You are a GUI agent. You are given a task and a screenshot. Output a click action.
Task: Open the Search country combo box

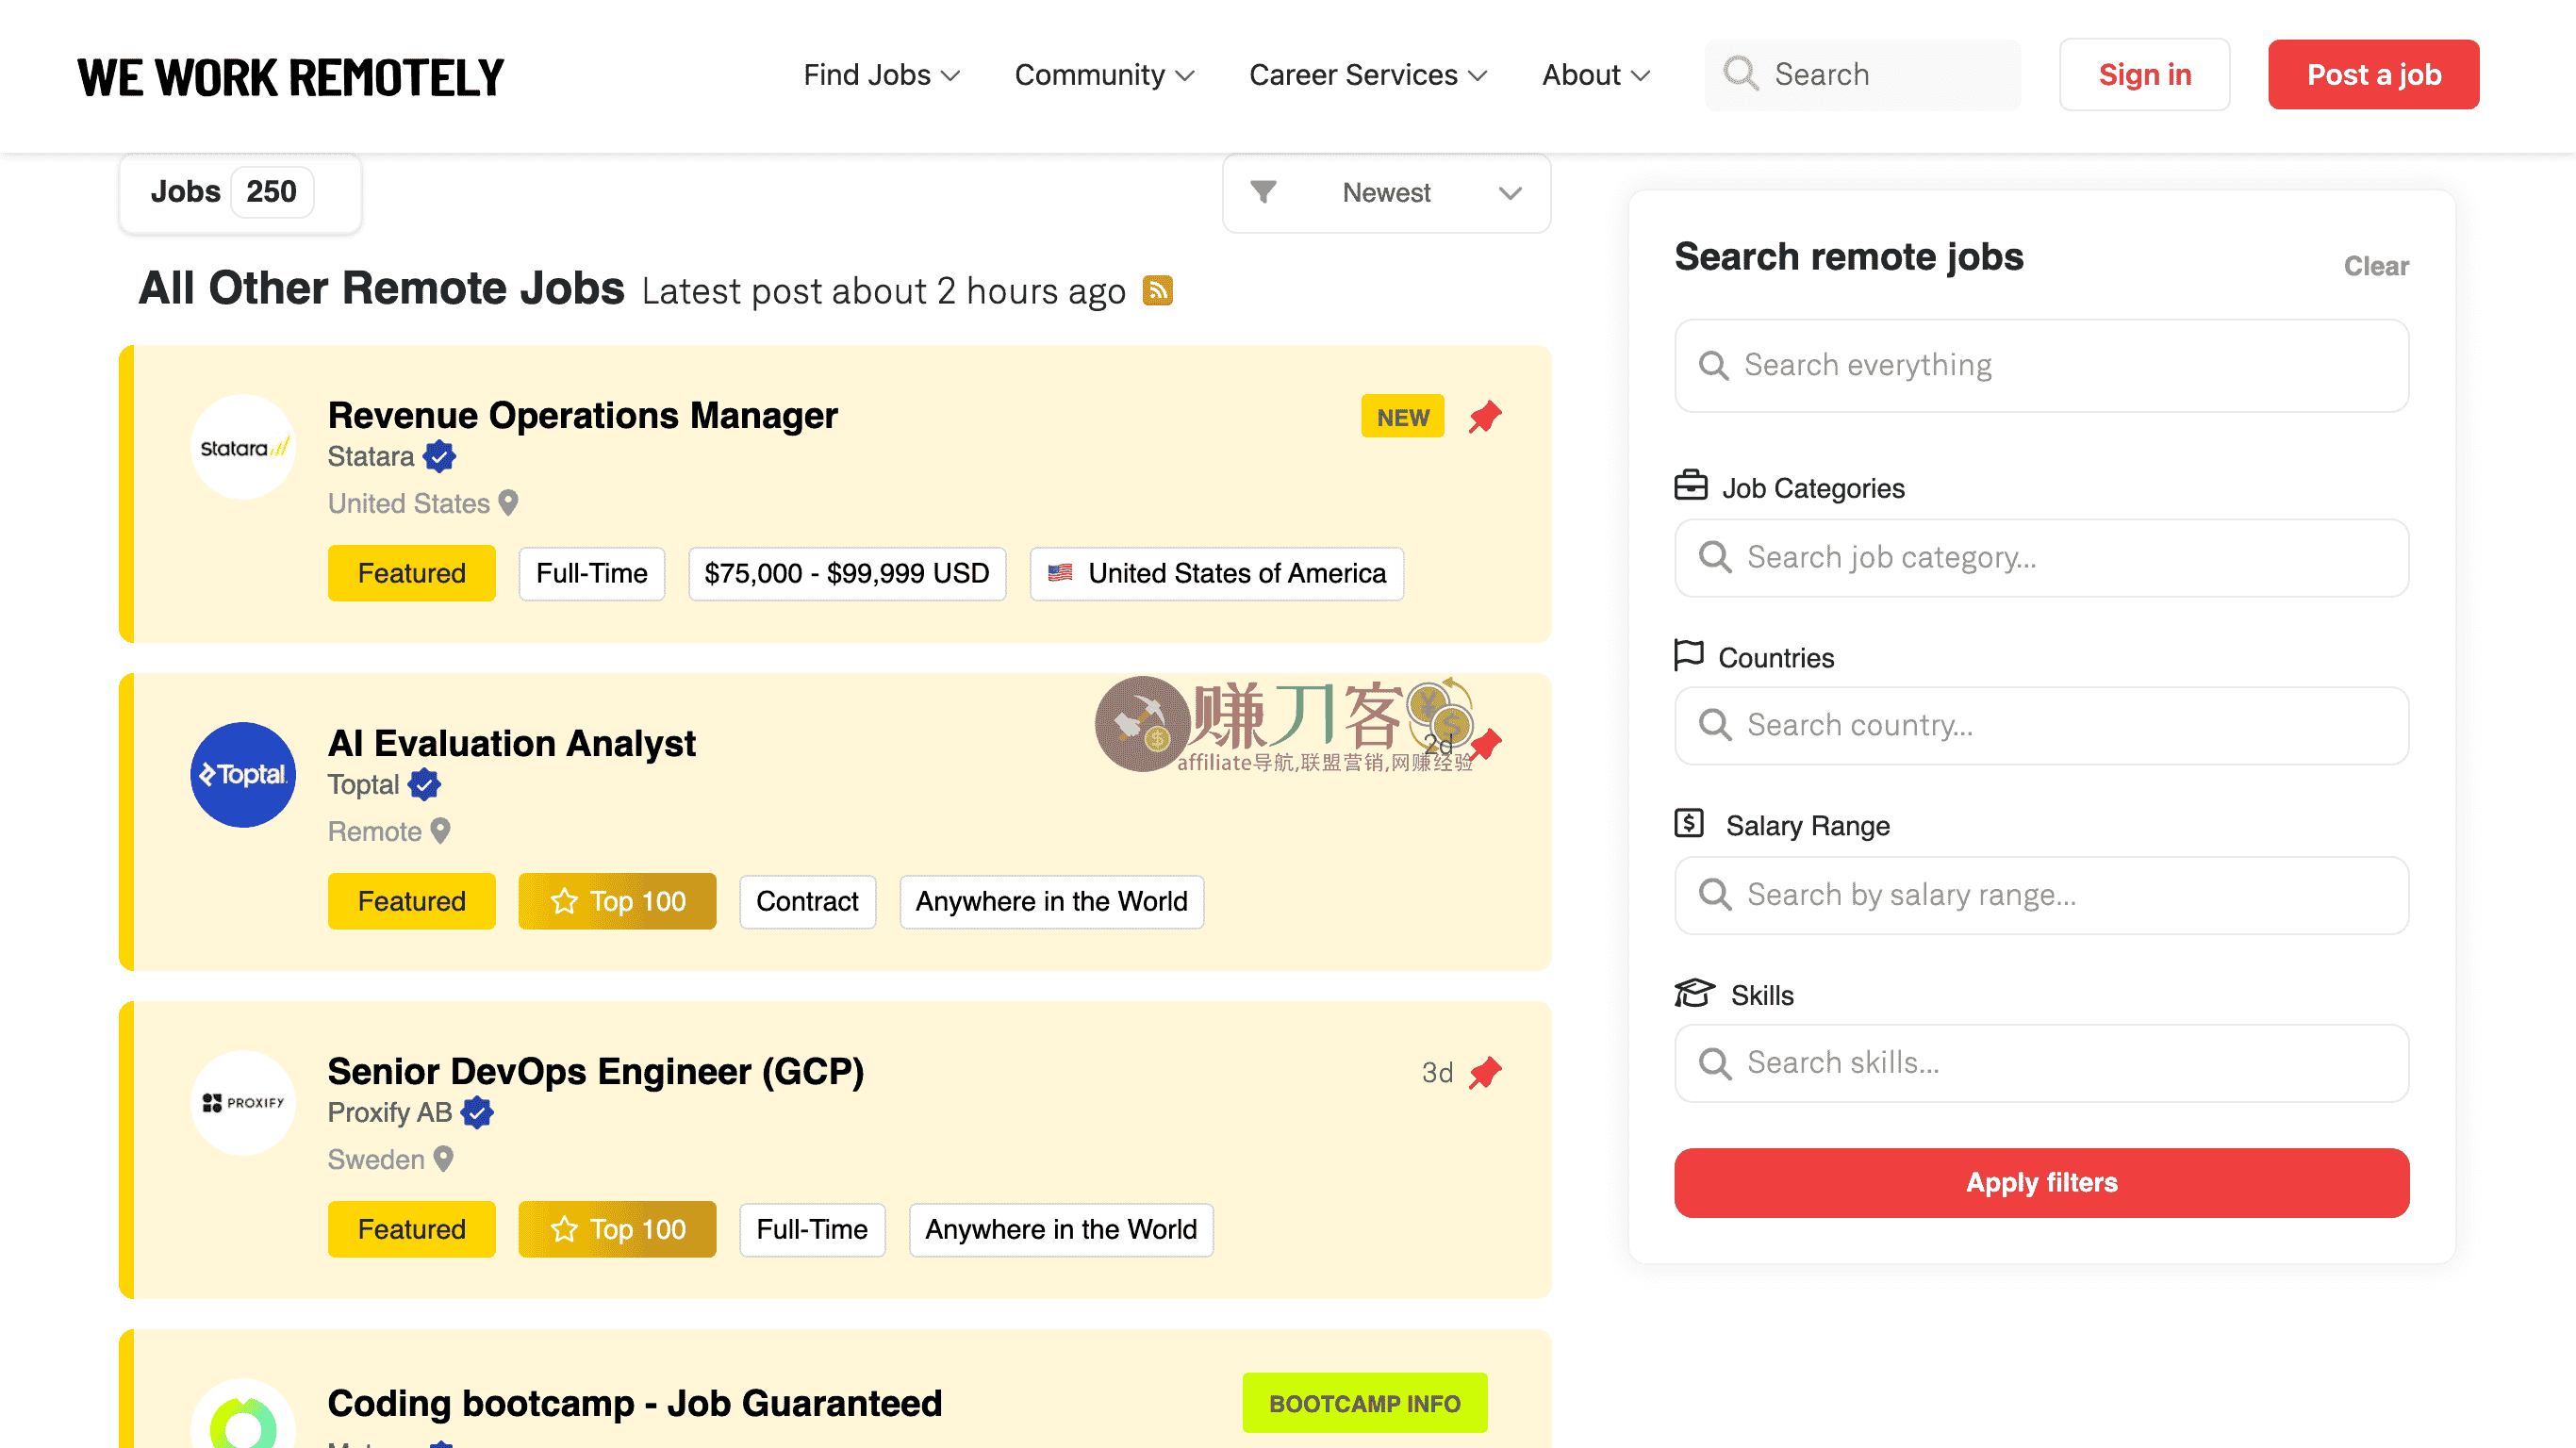tap(2041, 725)
